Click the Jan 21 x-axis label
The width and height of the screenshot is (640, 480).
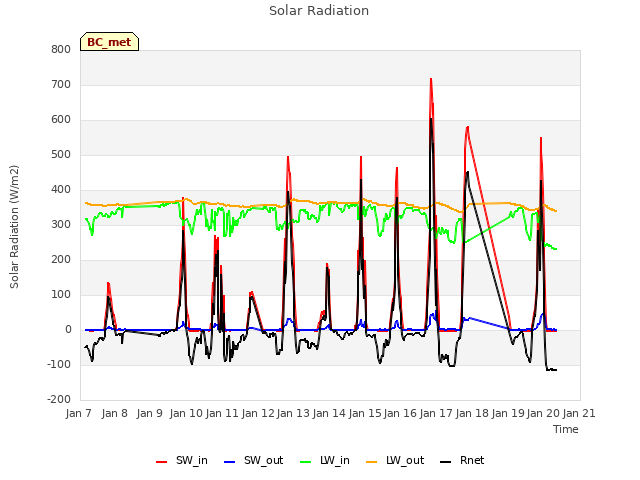(579, 413)
